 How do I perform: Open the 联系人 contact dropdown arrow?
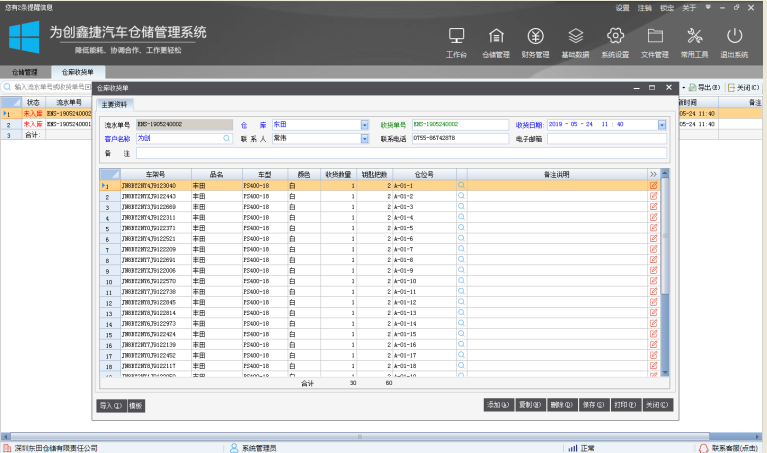(x=364, y=139)
